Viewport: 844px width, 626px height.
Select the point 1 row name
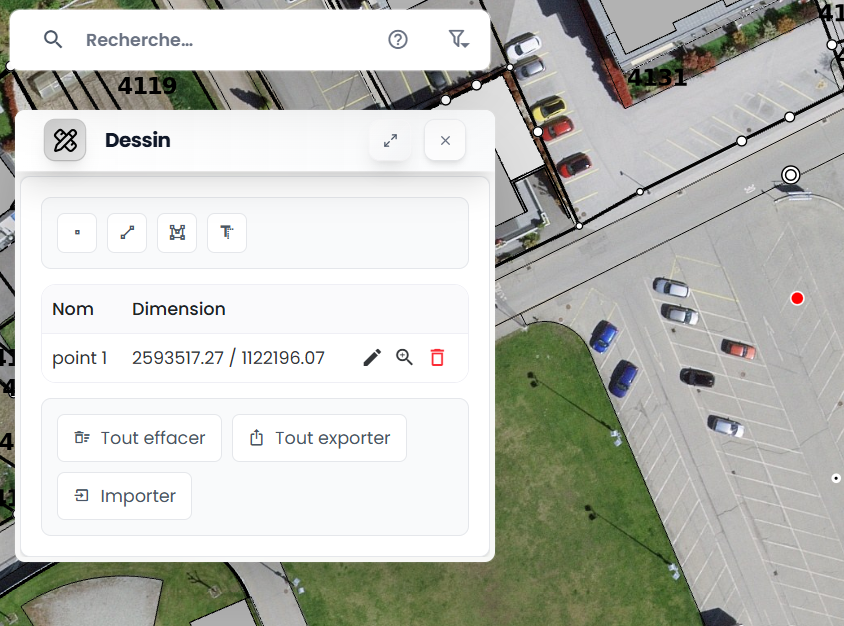(79, 358)
